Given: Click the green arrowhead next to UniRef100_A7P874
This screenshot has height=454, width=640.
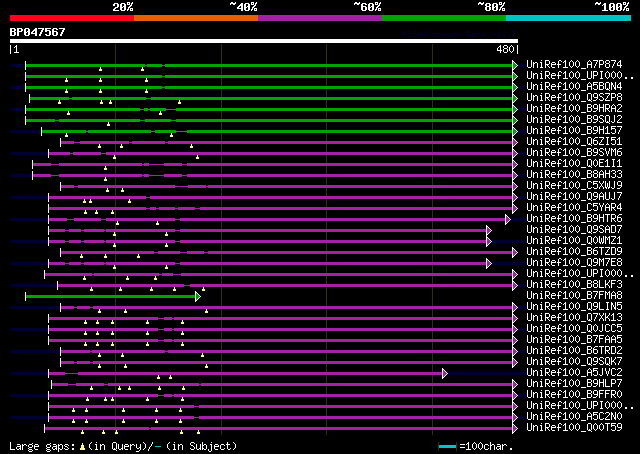Looking at the screenshot, I should pyautogui.click(x=515, y=65).
